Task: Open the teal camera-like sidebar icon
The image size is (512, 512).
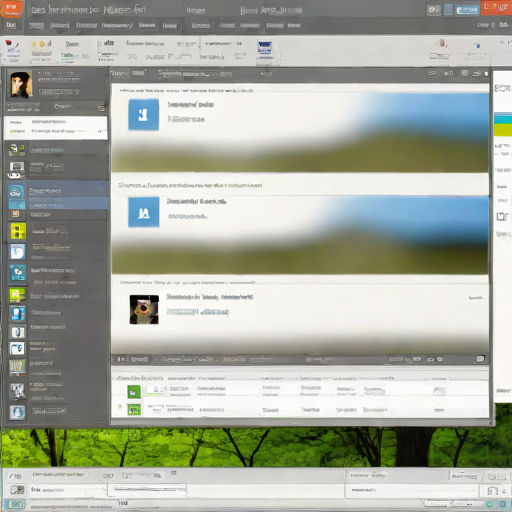Action: point(18,273)
